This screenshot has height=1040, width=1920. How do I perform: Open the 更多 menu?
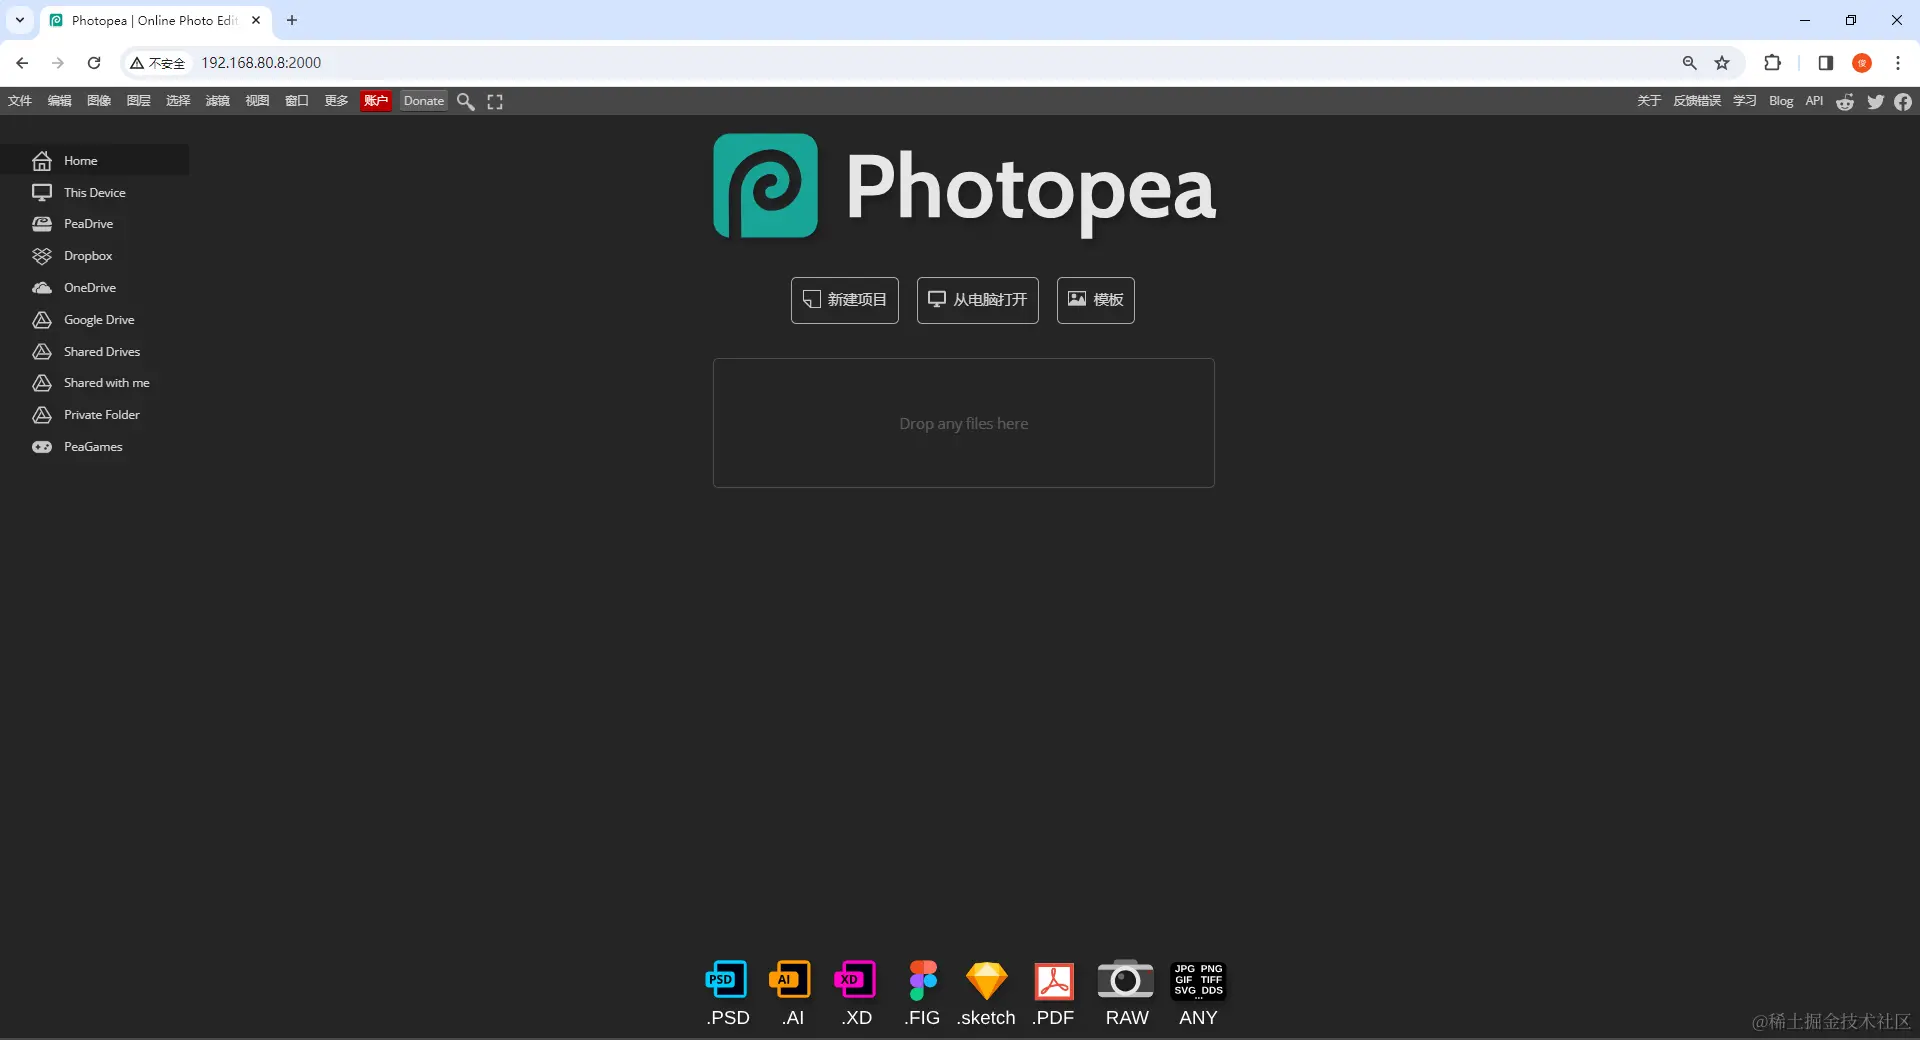tap(335, 101)
